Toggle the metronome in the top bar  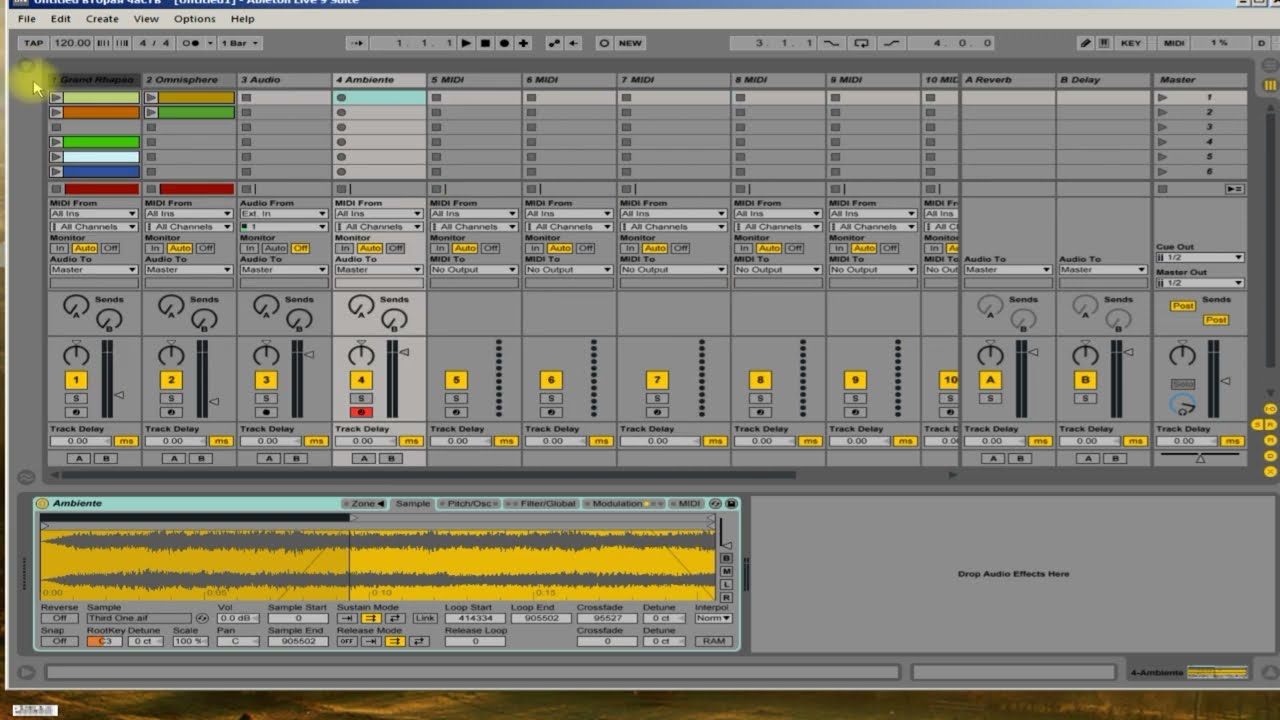192,43
